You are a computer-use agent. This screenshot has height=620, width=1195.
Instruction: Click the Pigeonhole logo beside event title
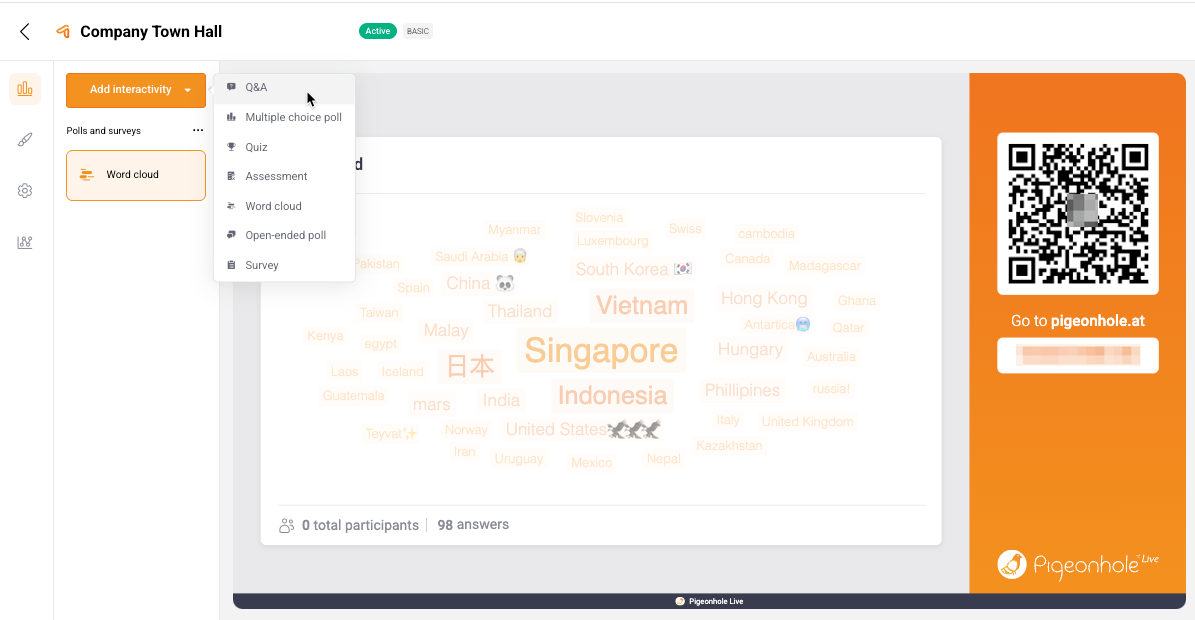pos(64,32)
